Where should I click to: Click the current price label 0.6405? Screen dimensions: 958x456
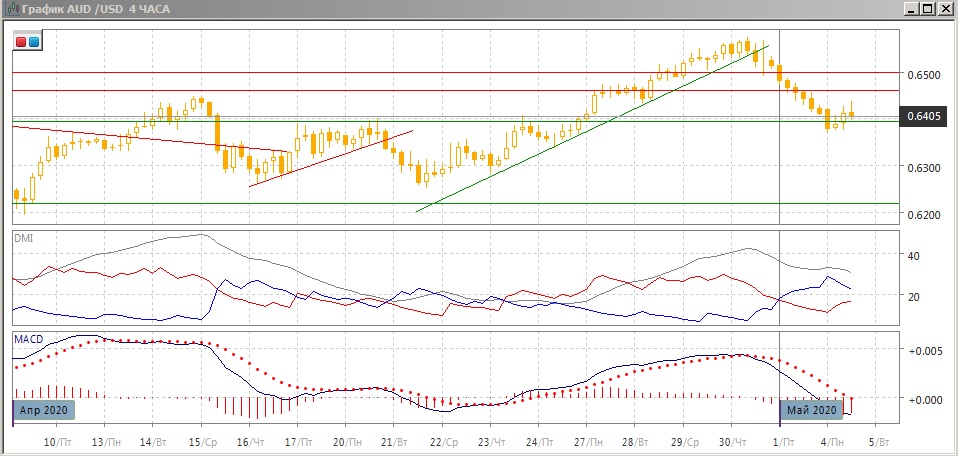[x=925, y=117]
